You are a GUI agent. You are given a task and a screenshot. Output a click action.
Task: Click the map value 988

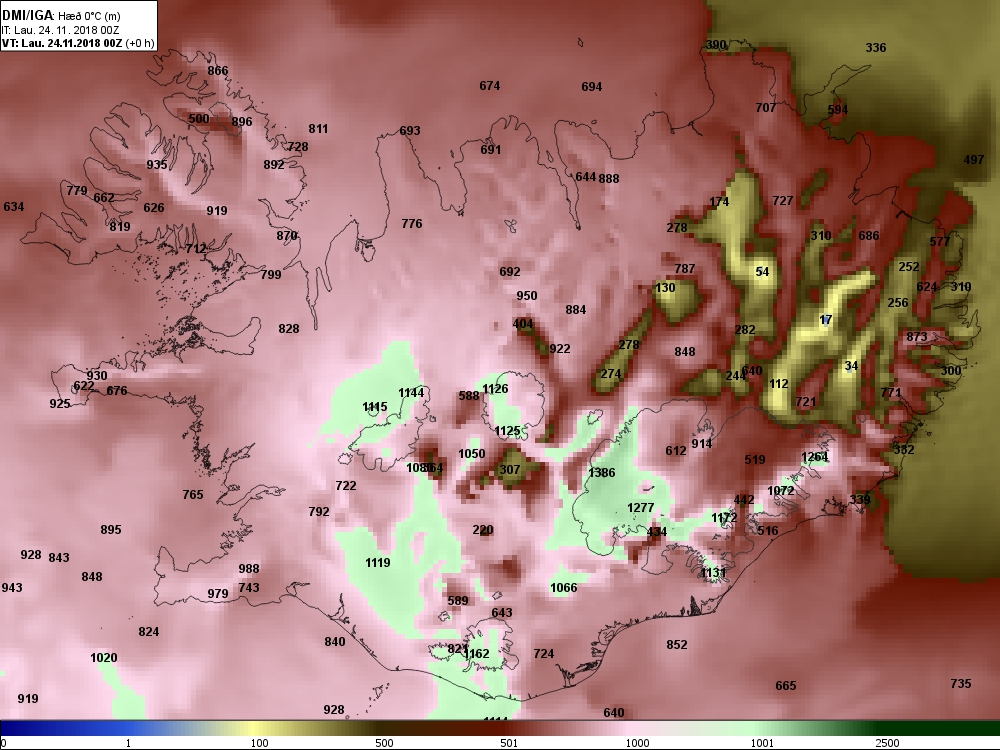(x=249, y=569)
